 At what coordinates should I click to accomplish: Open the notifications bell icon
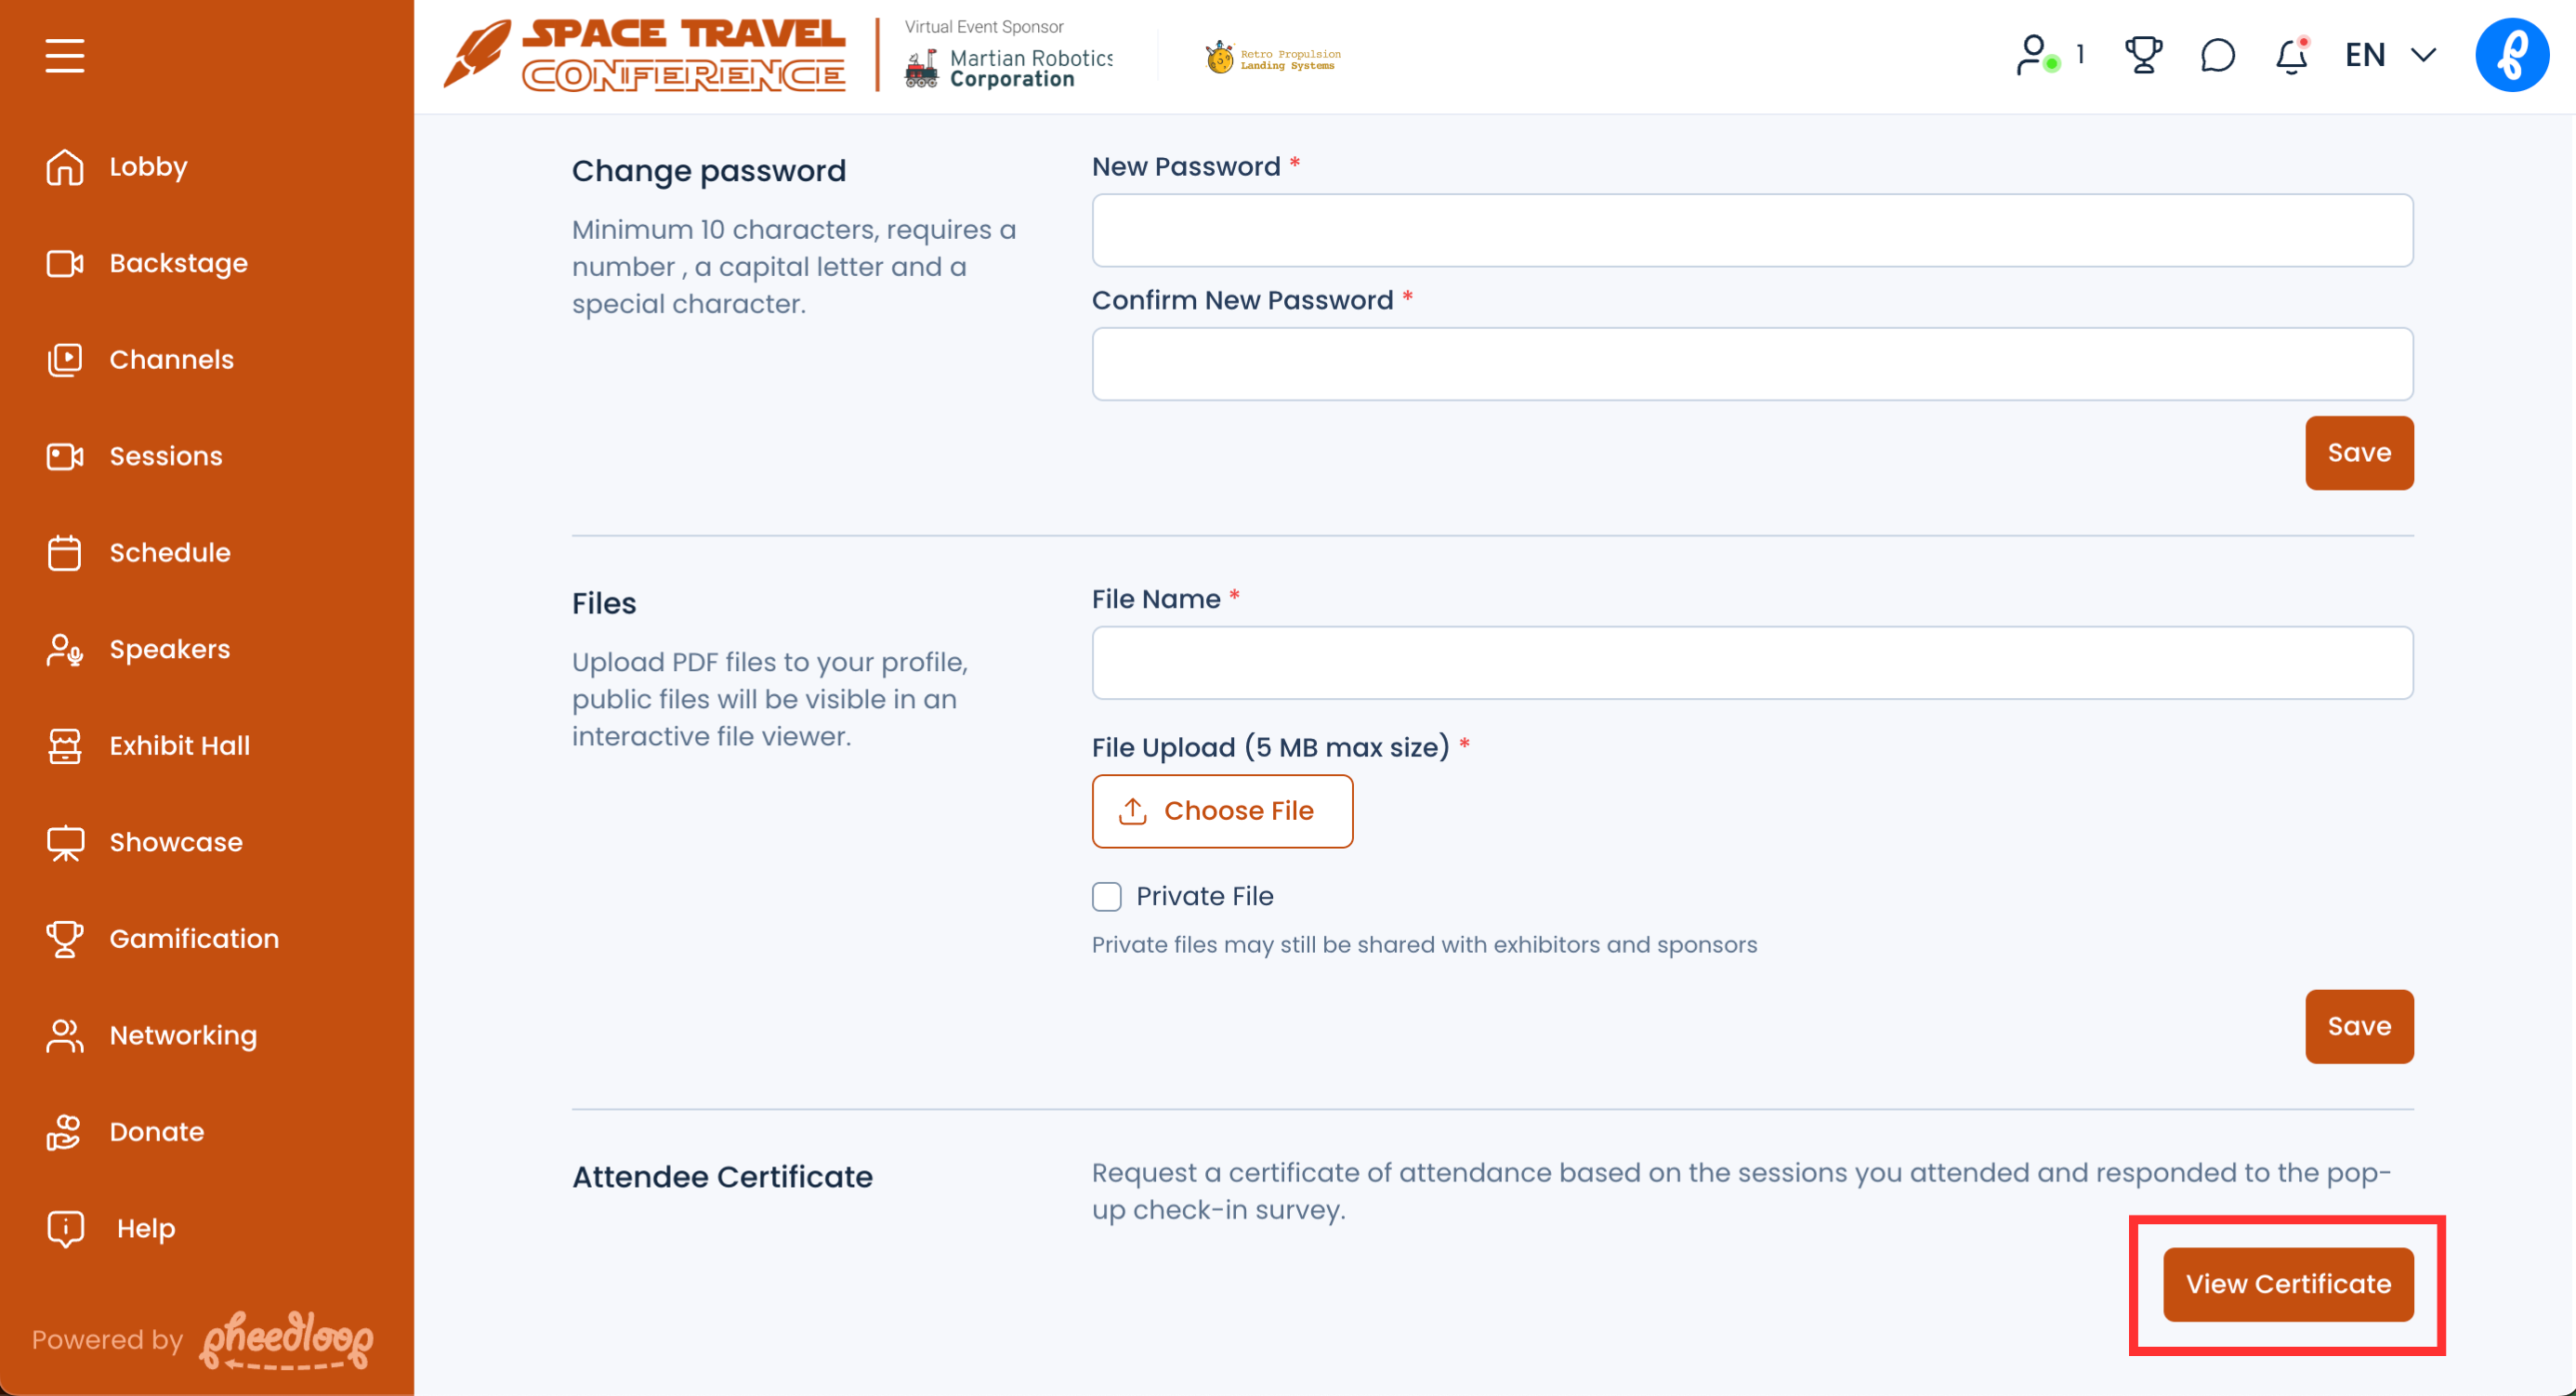click(2291, 56)
